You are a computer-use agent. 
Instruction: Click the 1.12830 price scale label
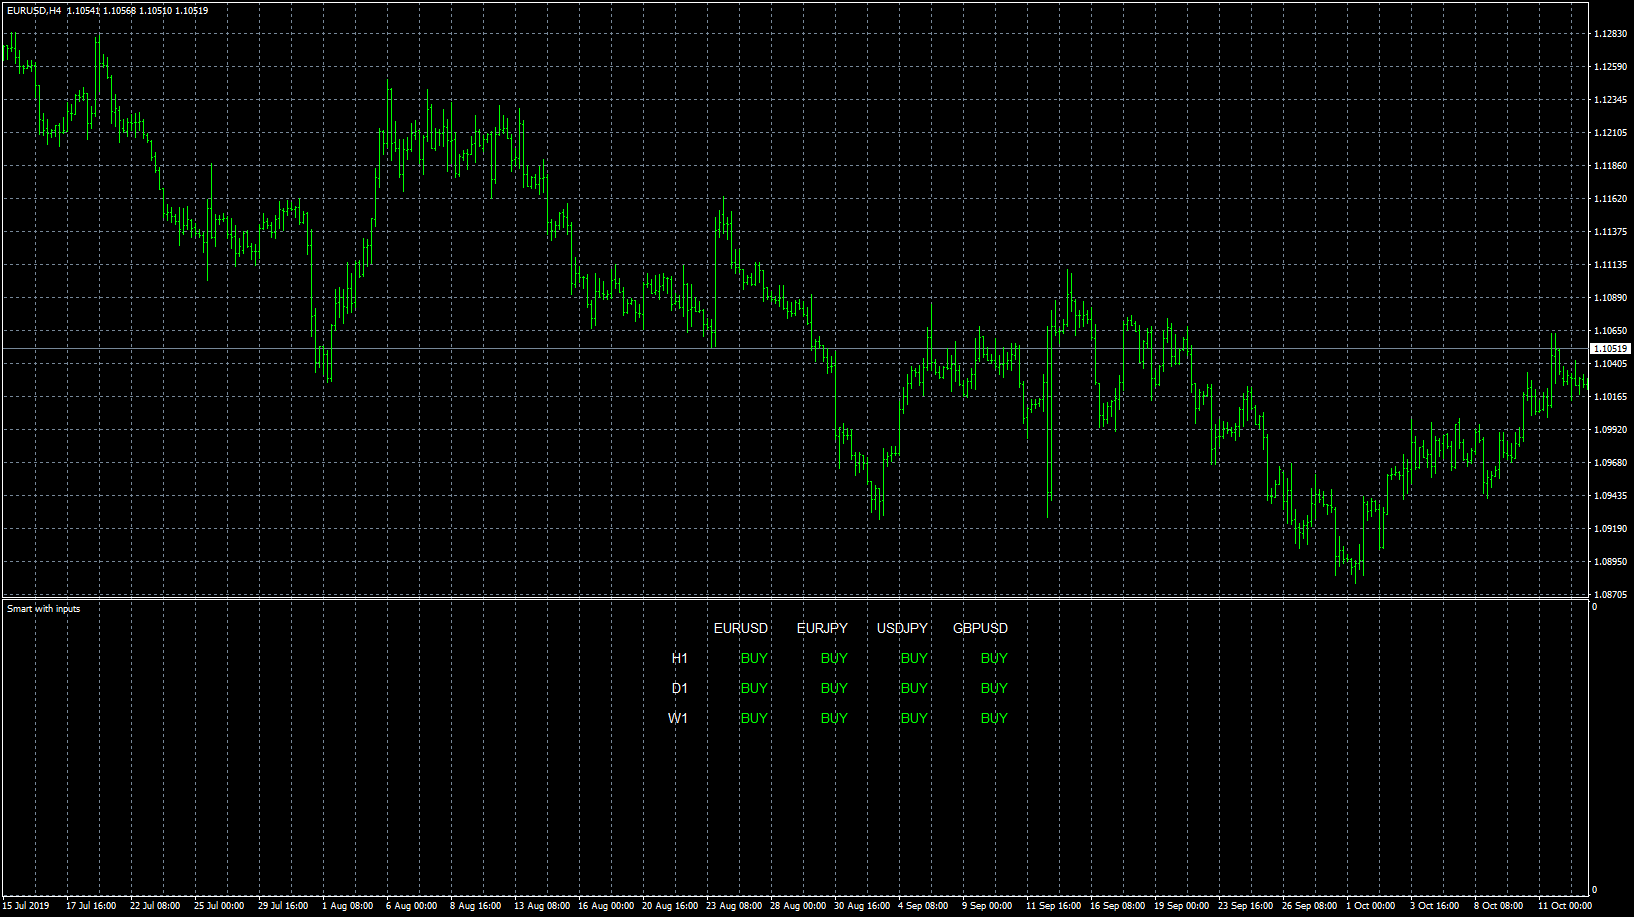(x=1610, y=34)
